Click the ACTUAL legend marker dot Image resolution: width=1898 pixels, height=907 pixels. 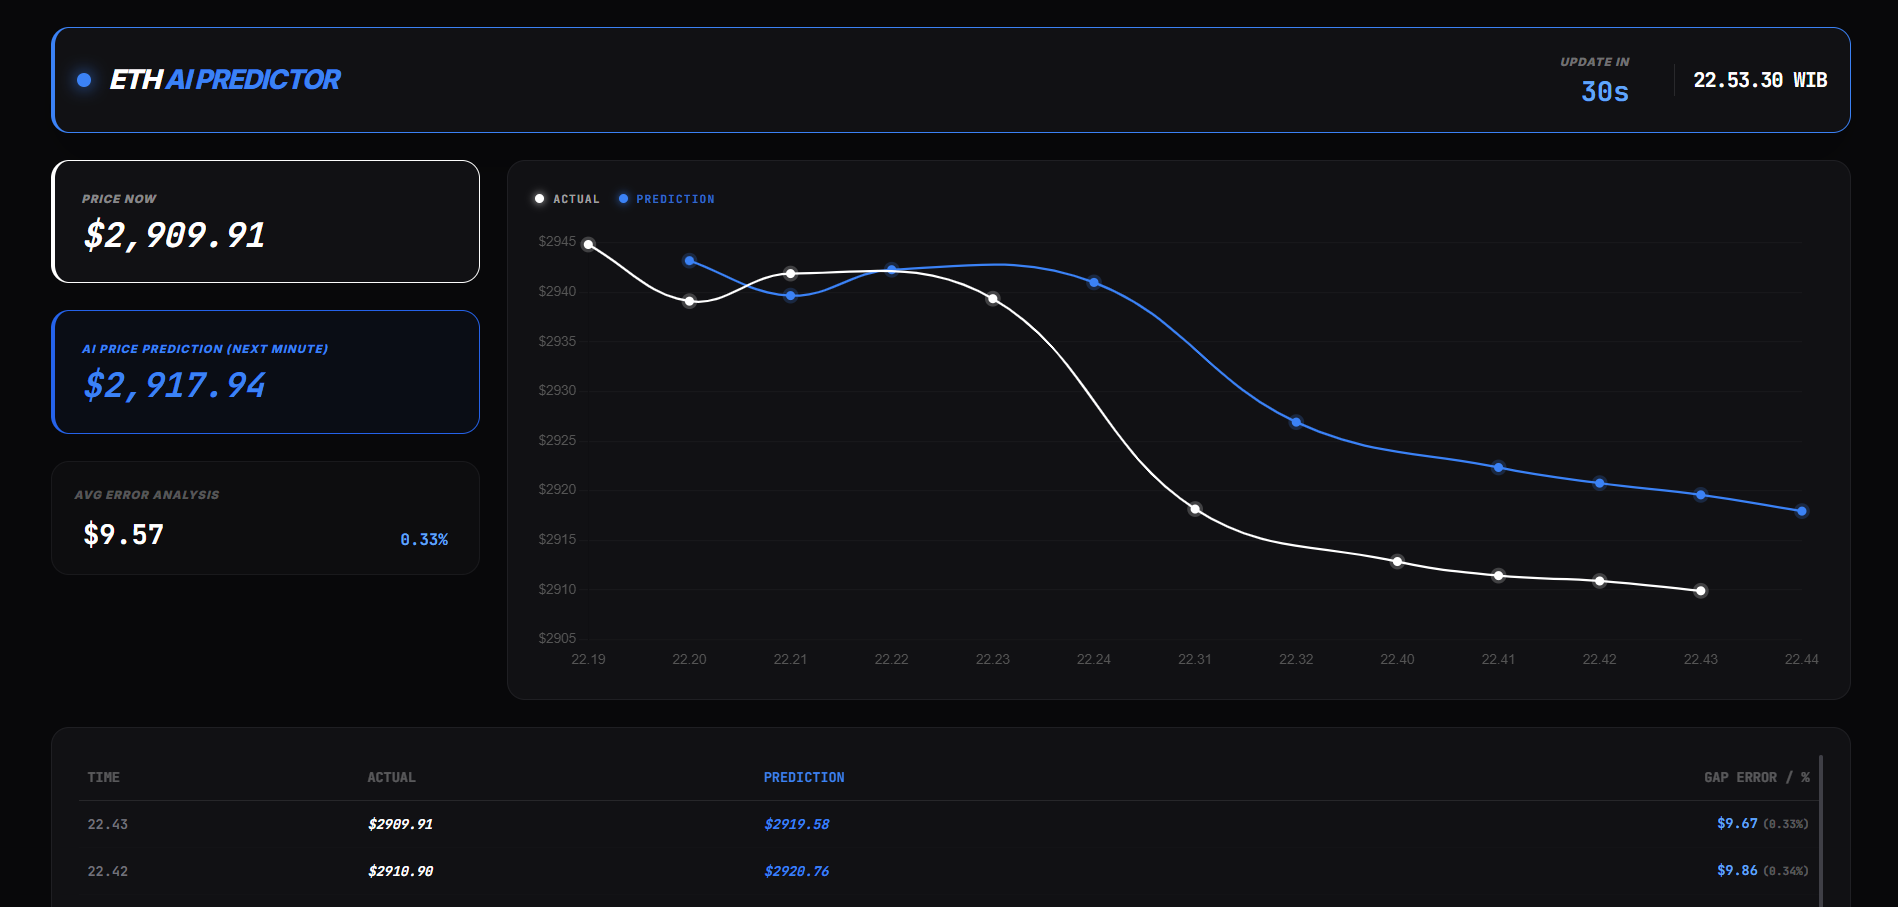click(x=540, y=198)
